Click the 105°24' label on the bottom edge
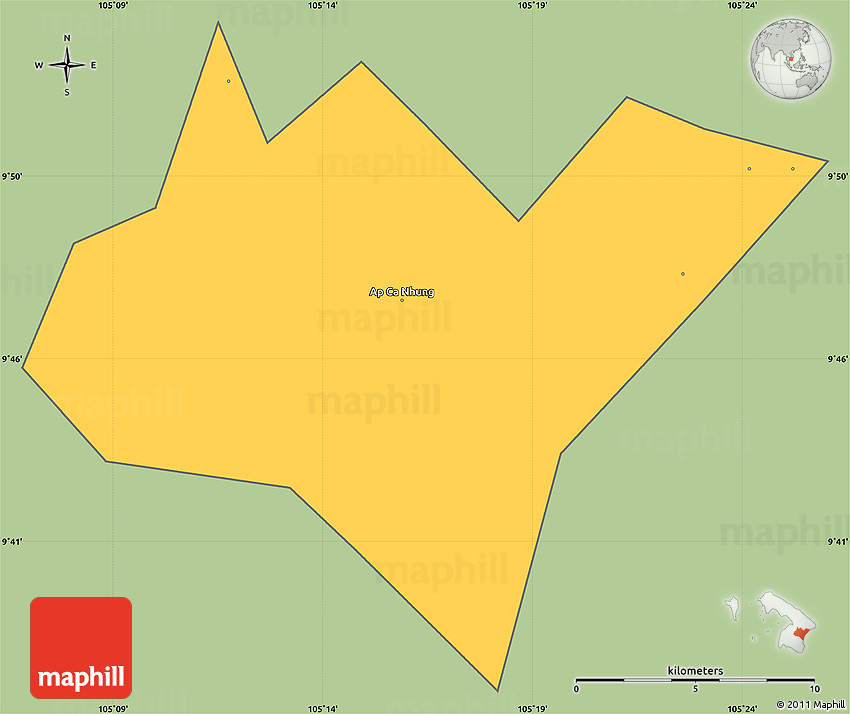 pos(741,708)
